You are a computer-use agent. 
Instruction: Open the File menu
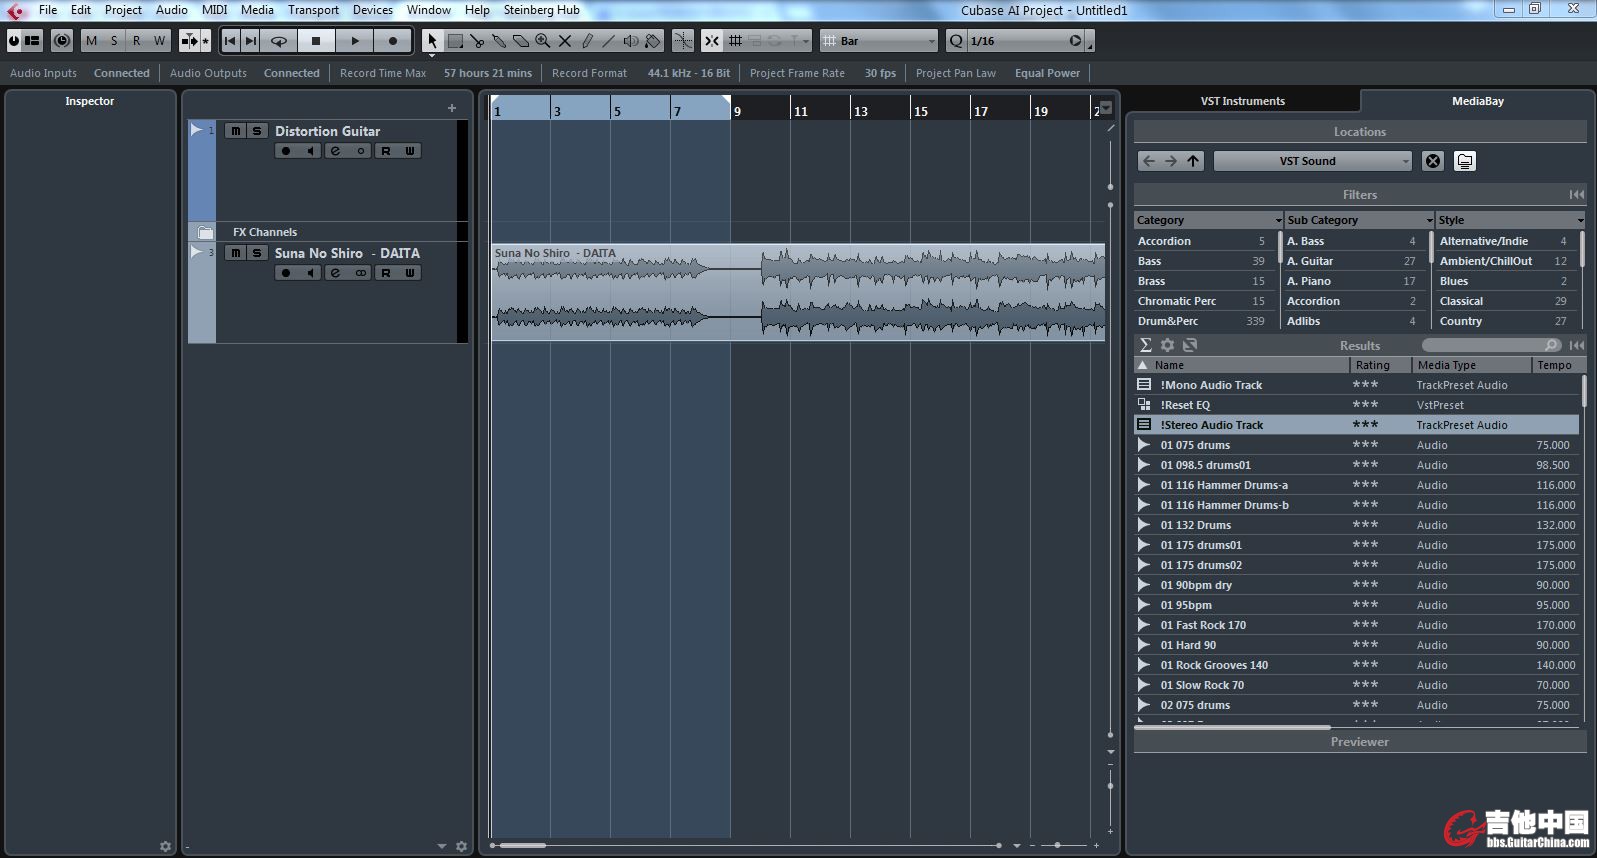click(48, 10)
